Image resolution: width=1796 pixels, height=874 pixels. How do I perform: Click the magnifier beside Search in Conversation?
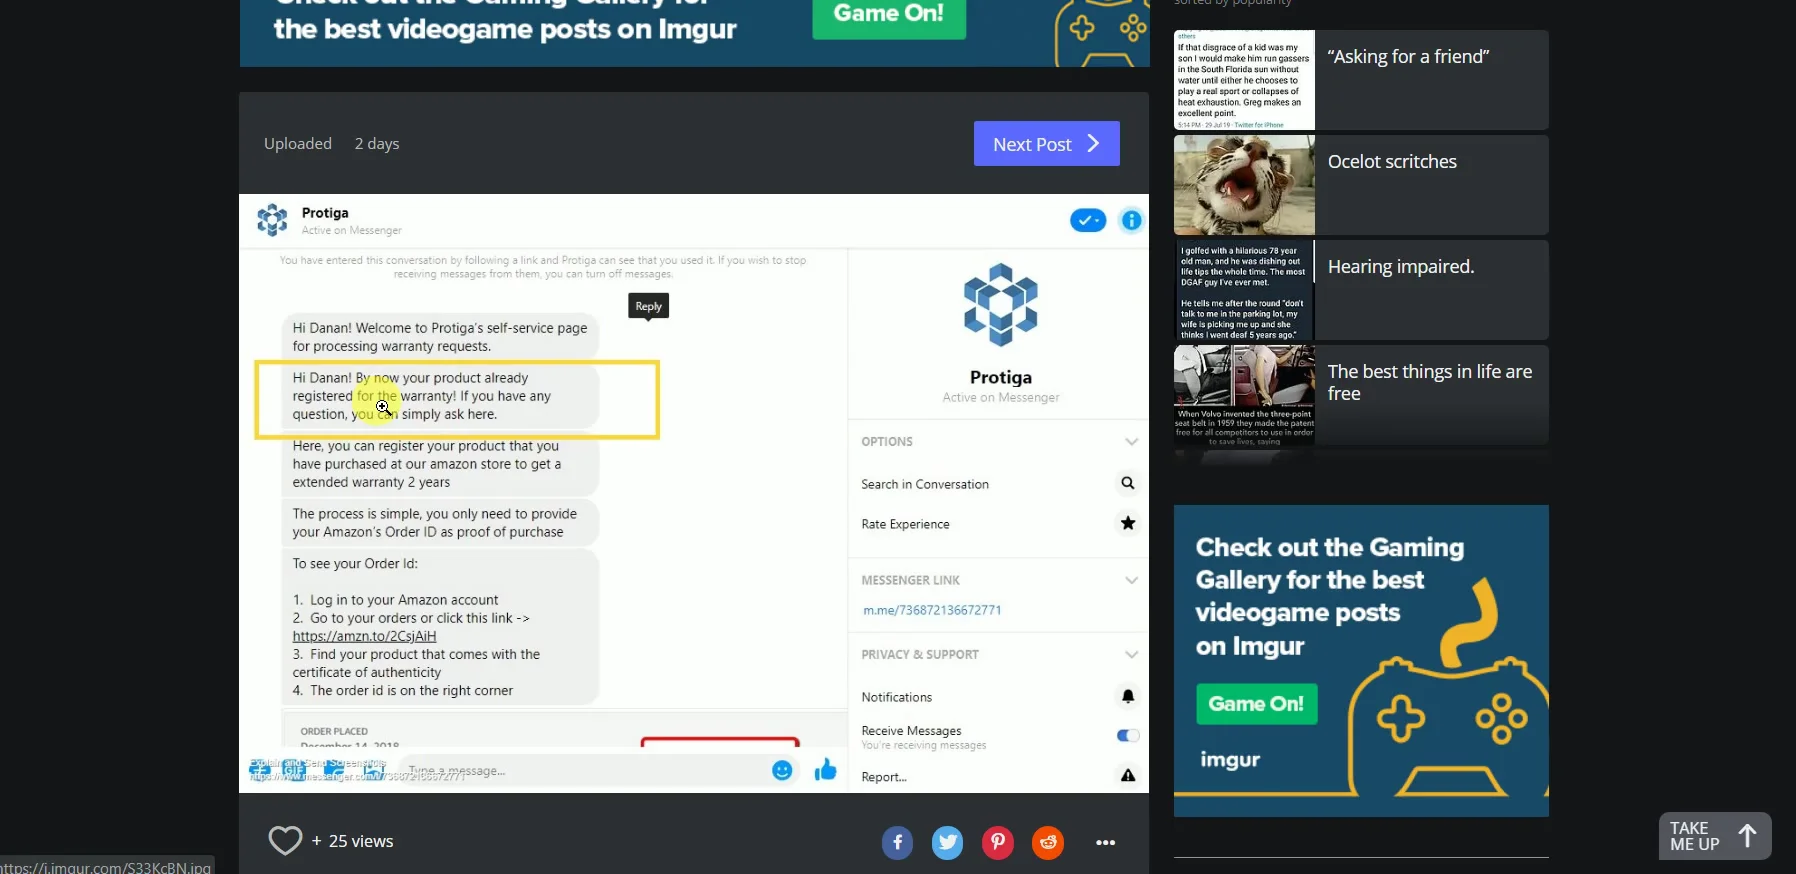point(1128,483)
